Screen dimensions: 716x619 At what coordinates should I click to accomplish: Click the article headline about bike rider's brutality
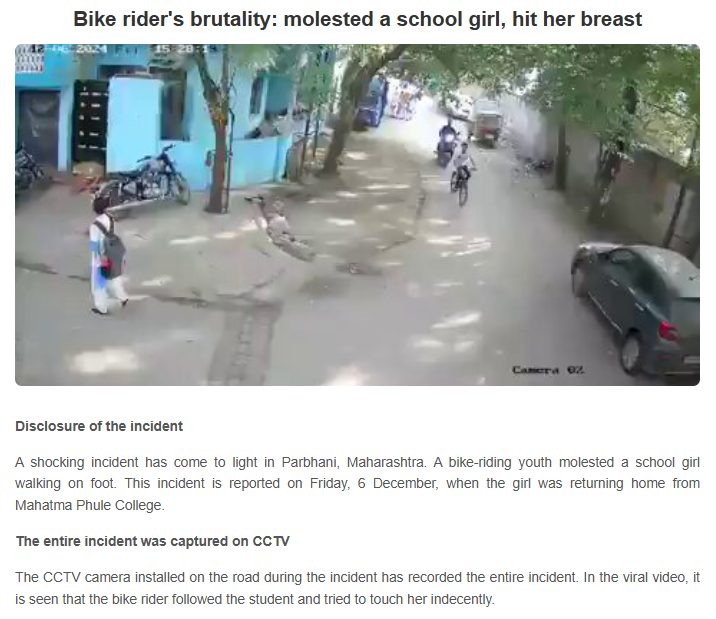coord(358,20)
